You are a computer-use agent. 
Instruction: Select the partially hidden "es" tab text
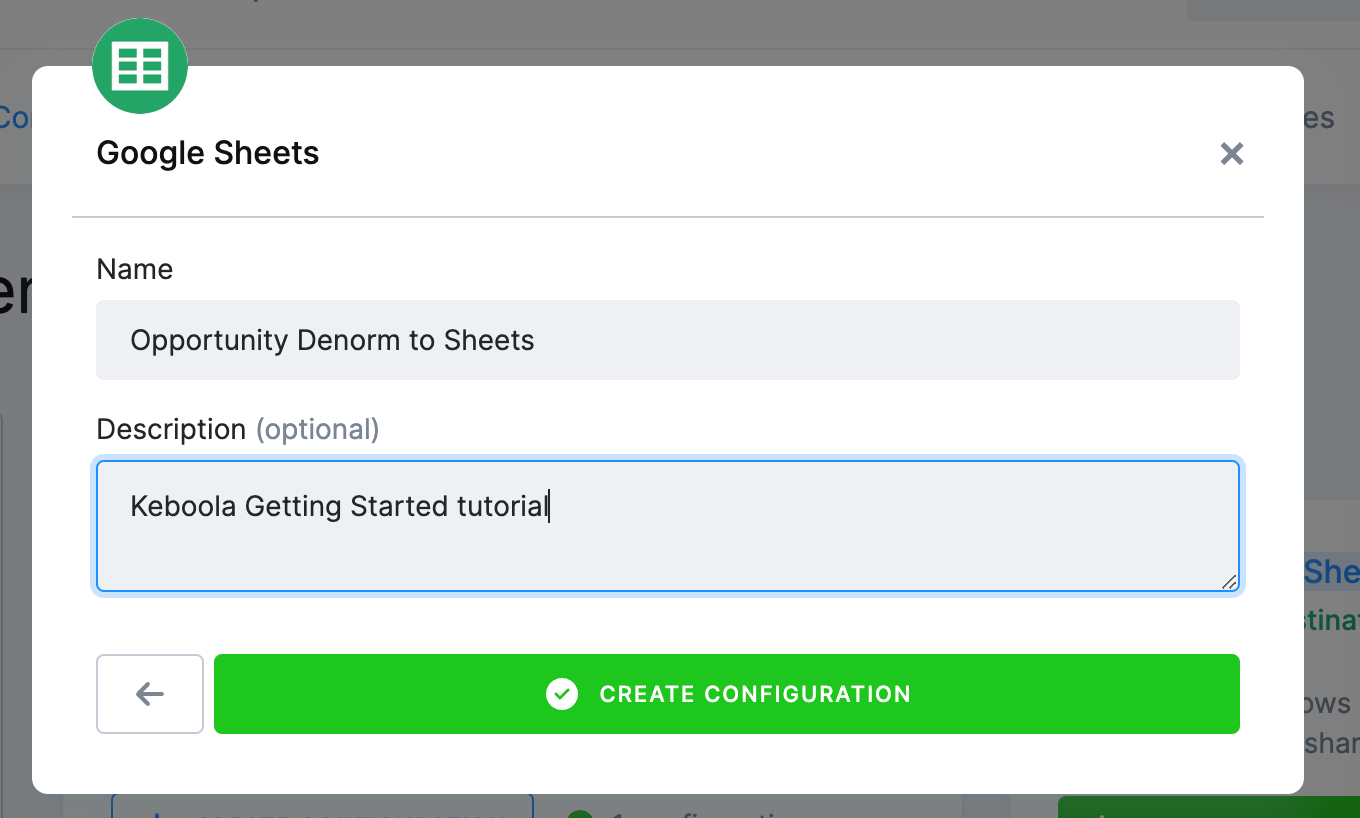(x=1319, y=118)
